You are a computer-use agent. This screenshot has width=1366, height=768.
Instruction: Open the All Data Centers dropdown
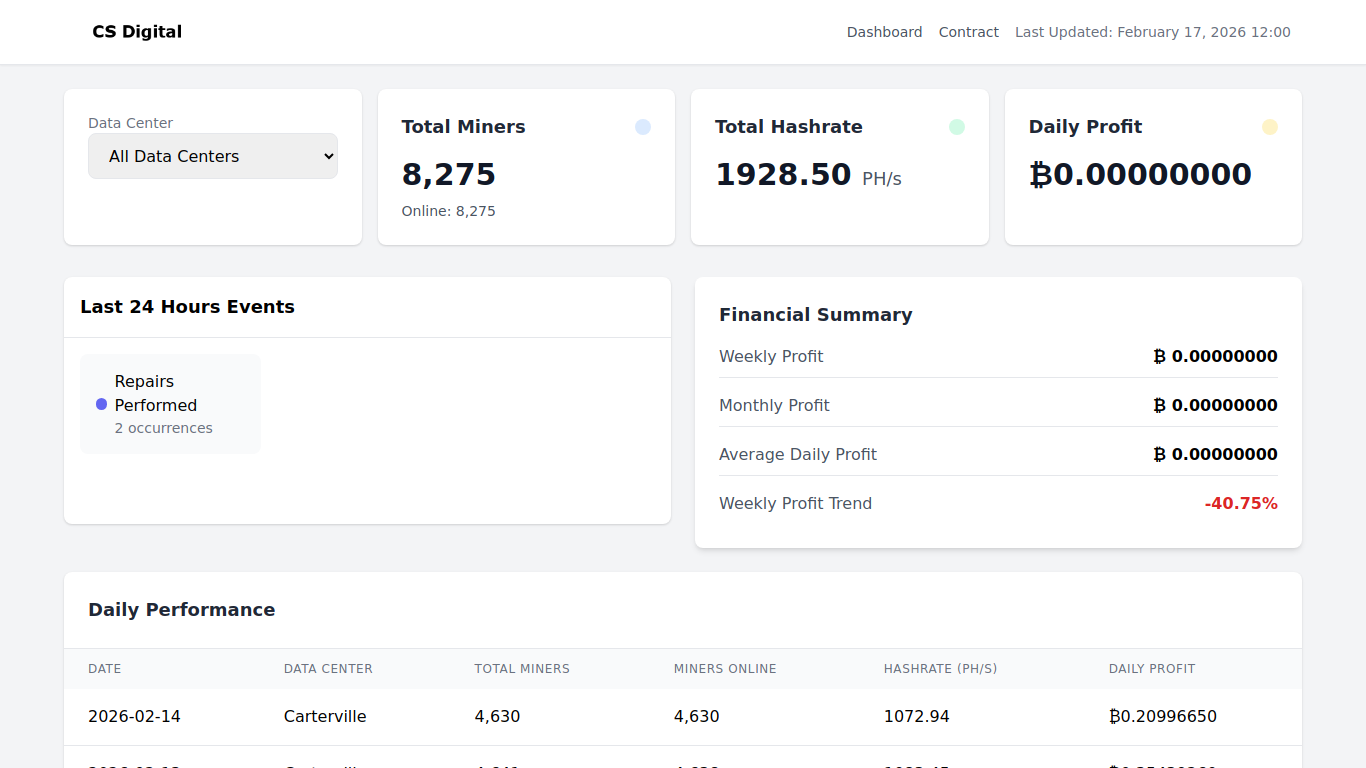click(213, 156)
